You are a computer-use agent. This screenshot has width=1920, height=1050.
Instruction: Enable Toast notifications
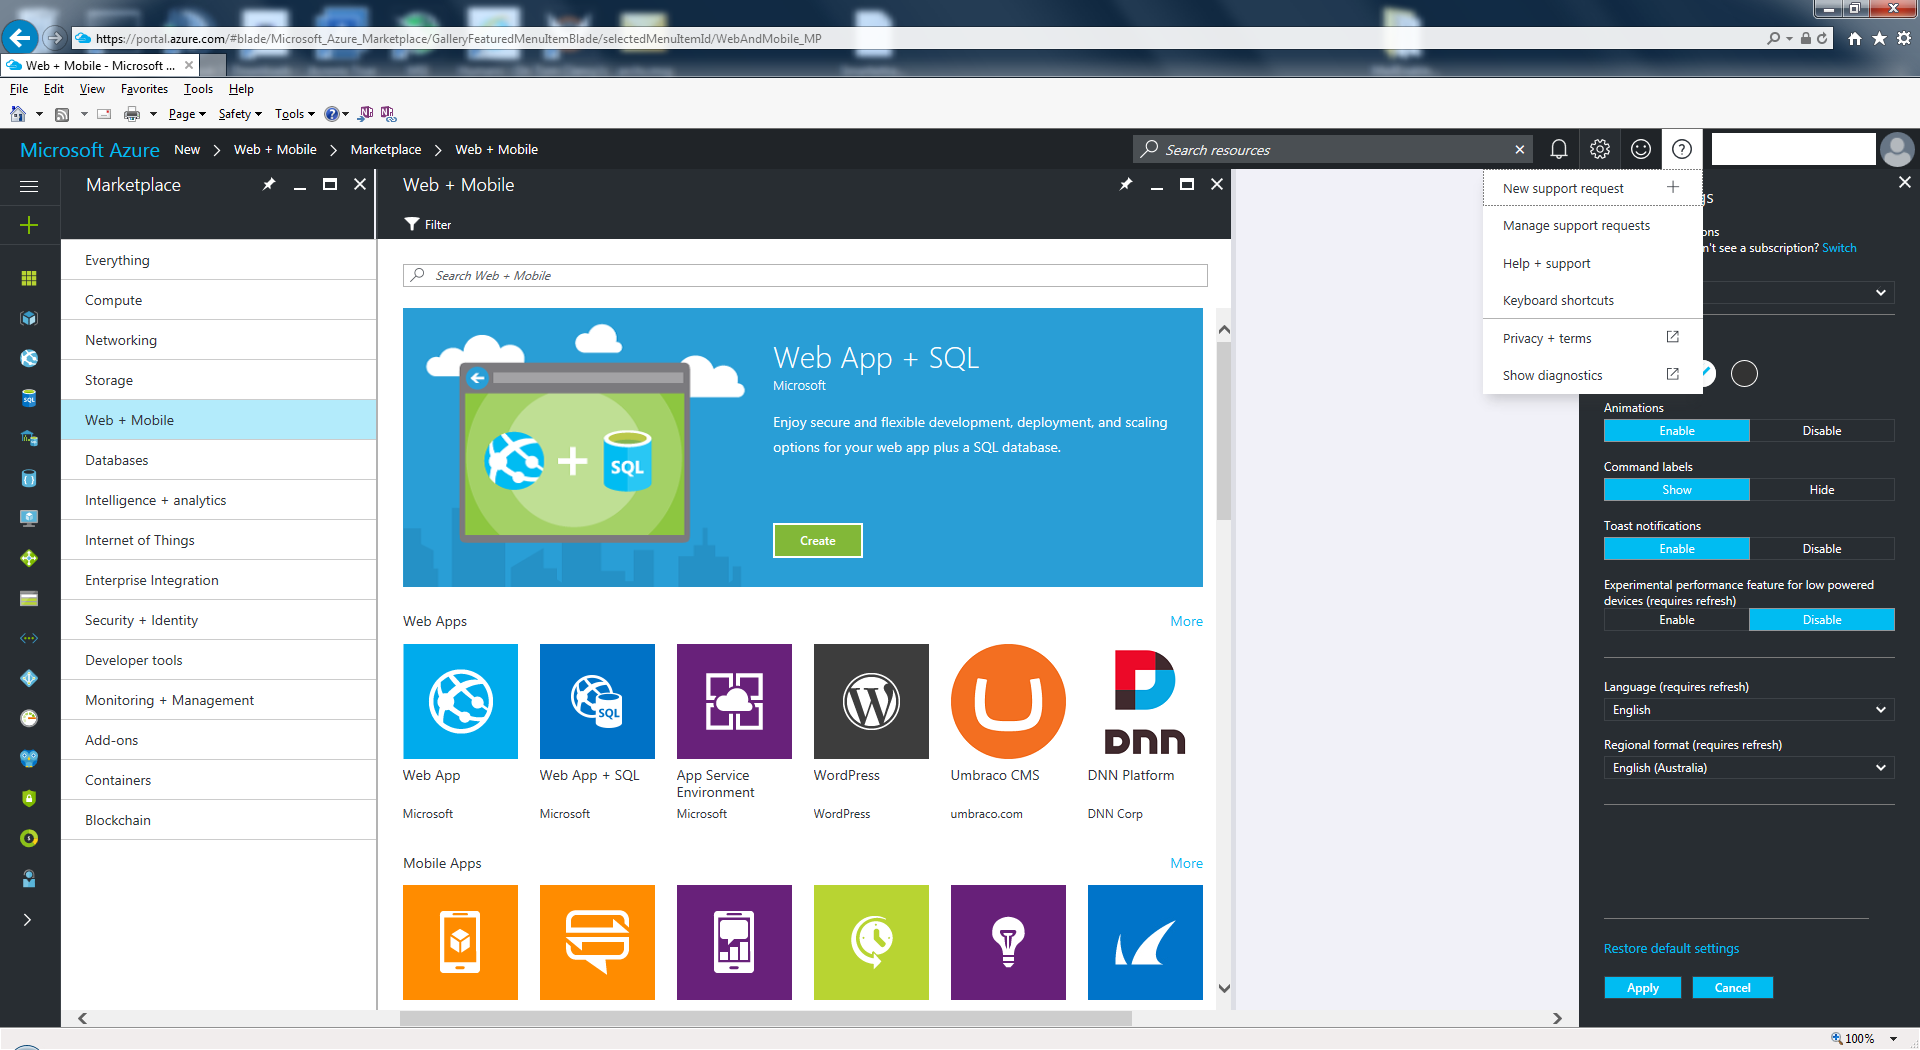click(1677, 549)
